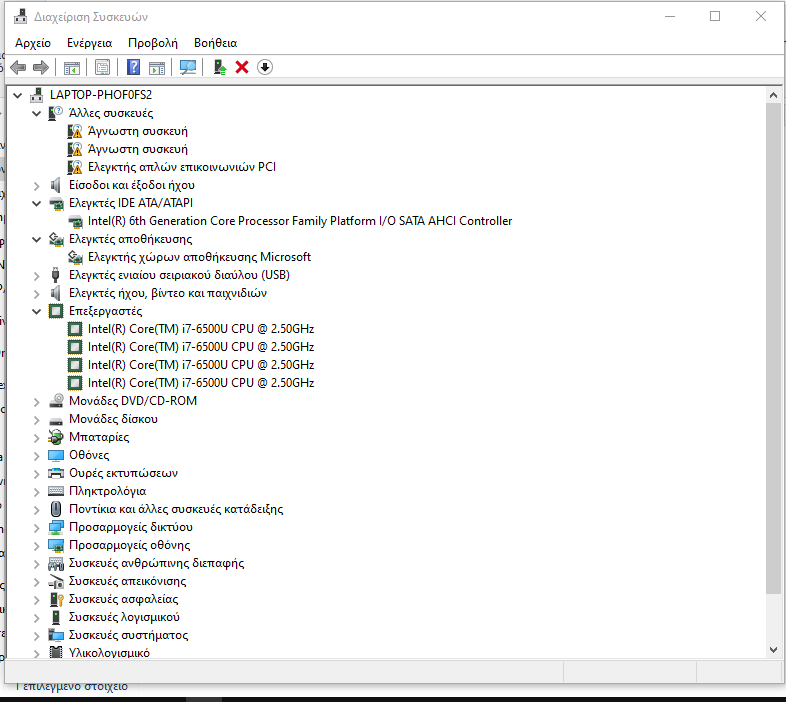
Task: Click the Μπαταρίες battery icon
Action: [x=56, y=437]
